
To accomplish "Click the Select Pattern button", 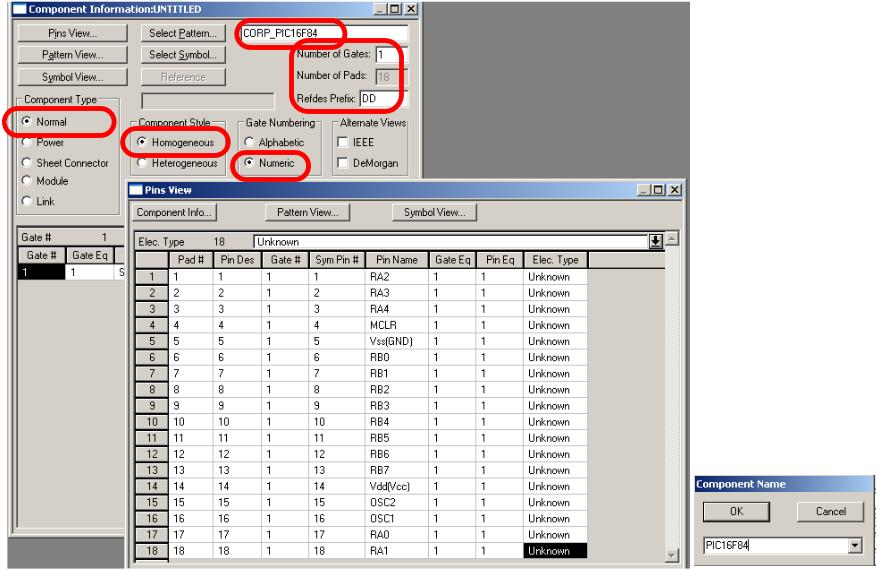I will 183,33.
